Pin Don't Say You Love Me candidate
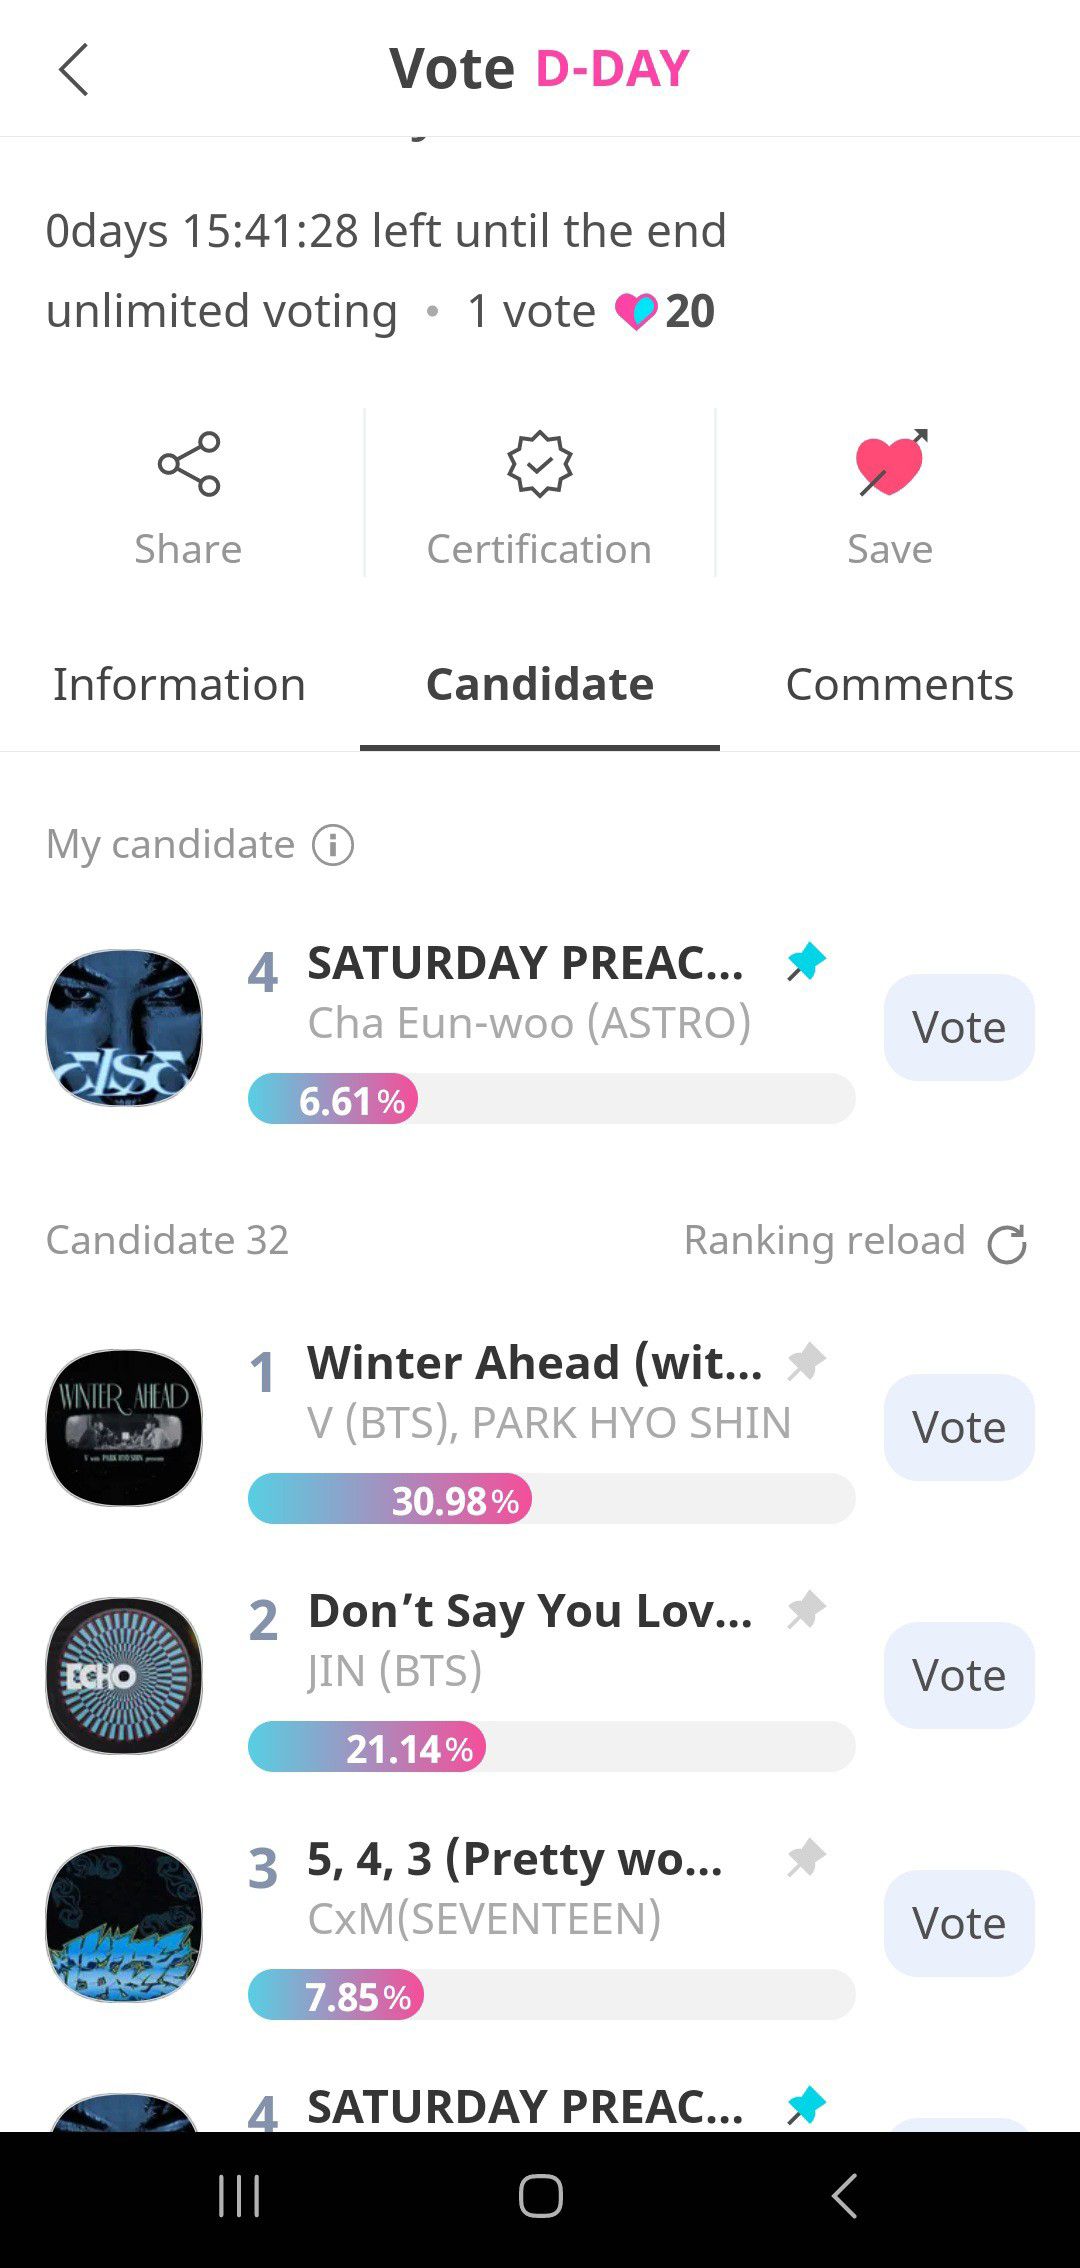The height and width of the screenshot is (2268, 1080). pyautogui.click(x=806, y=1610)
